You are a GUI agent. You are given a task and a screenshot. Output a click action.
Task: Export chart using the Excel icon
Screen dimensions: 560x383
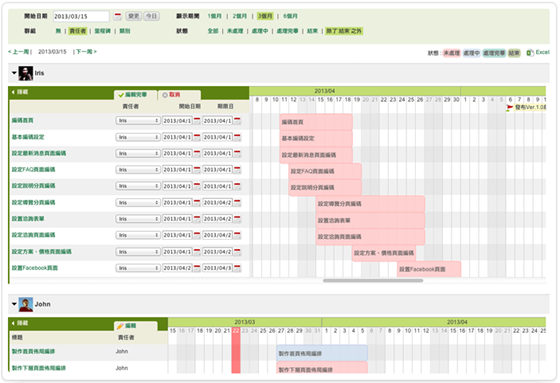pyautogui.click(x=530, y=53)
